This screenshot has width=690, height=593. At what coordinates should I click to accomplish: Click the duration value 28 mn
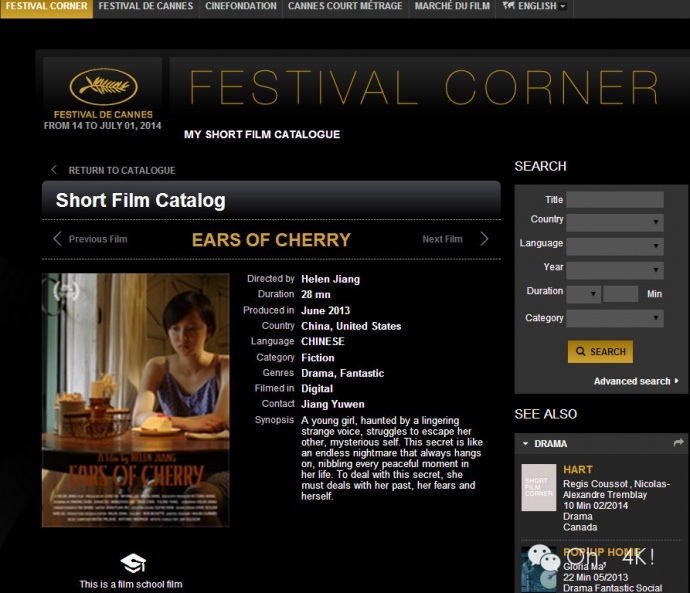coord(316,294)
